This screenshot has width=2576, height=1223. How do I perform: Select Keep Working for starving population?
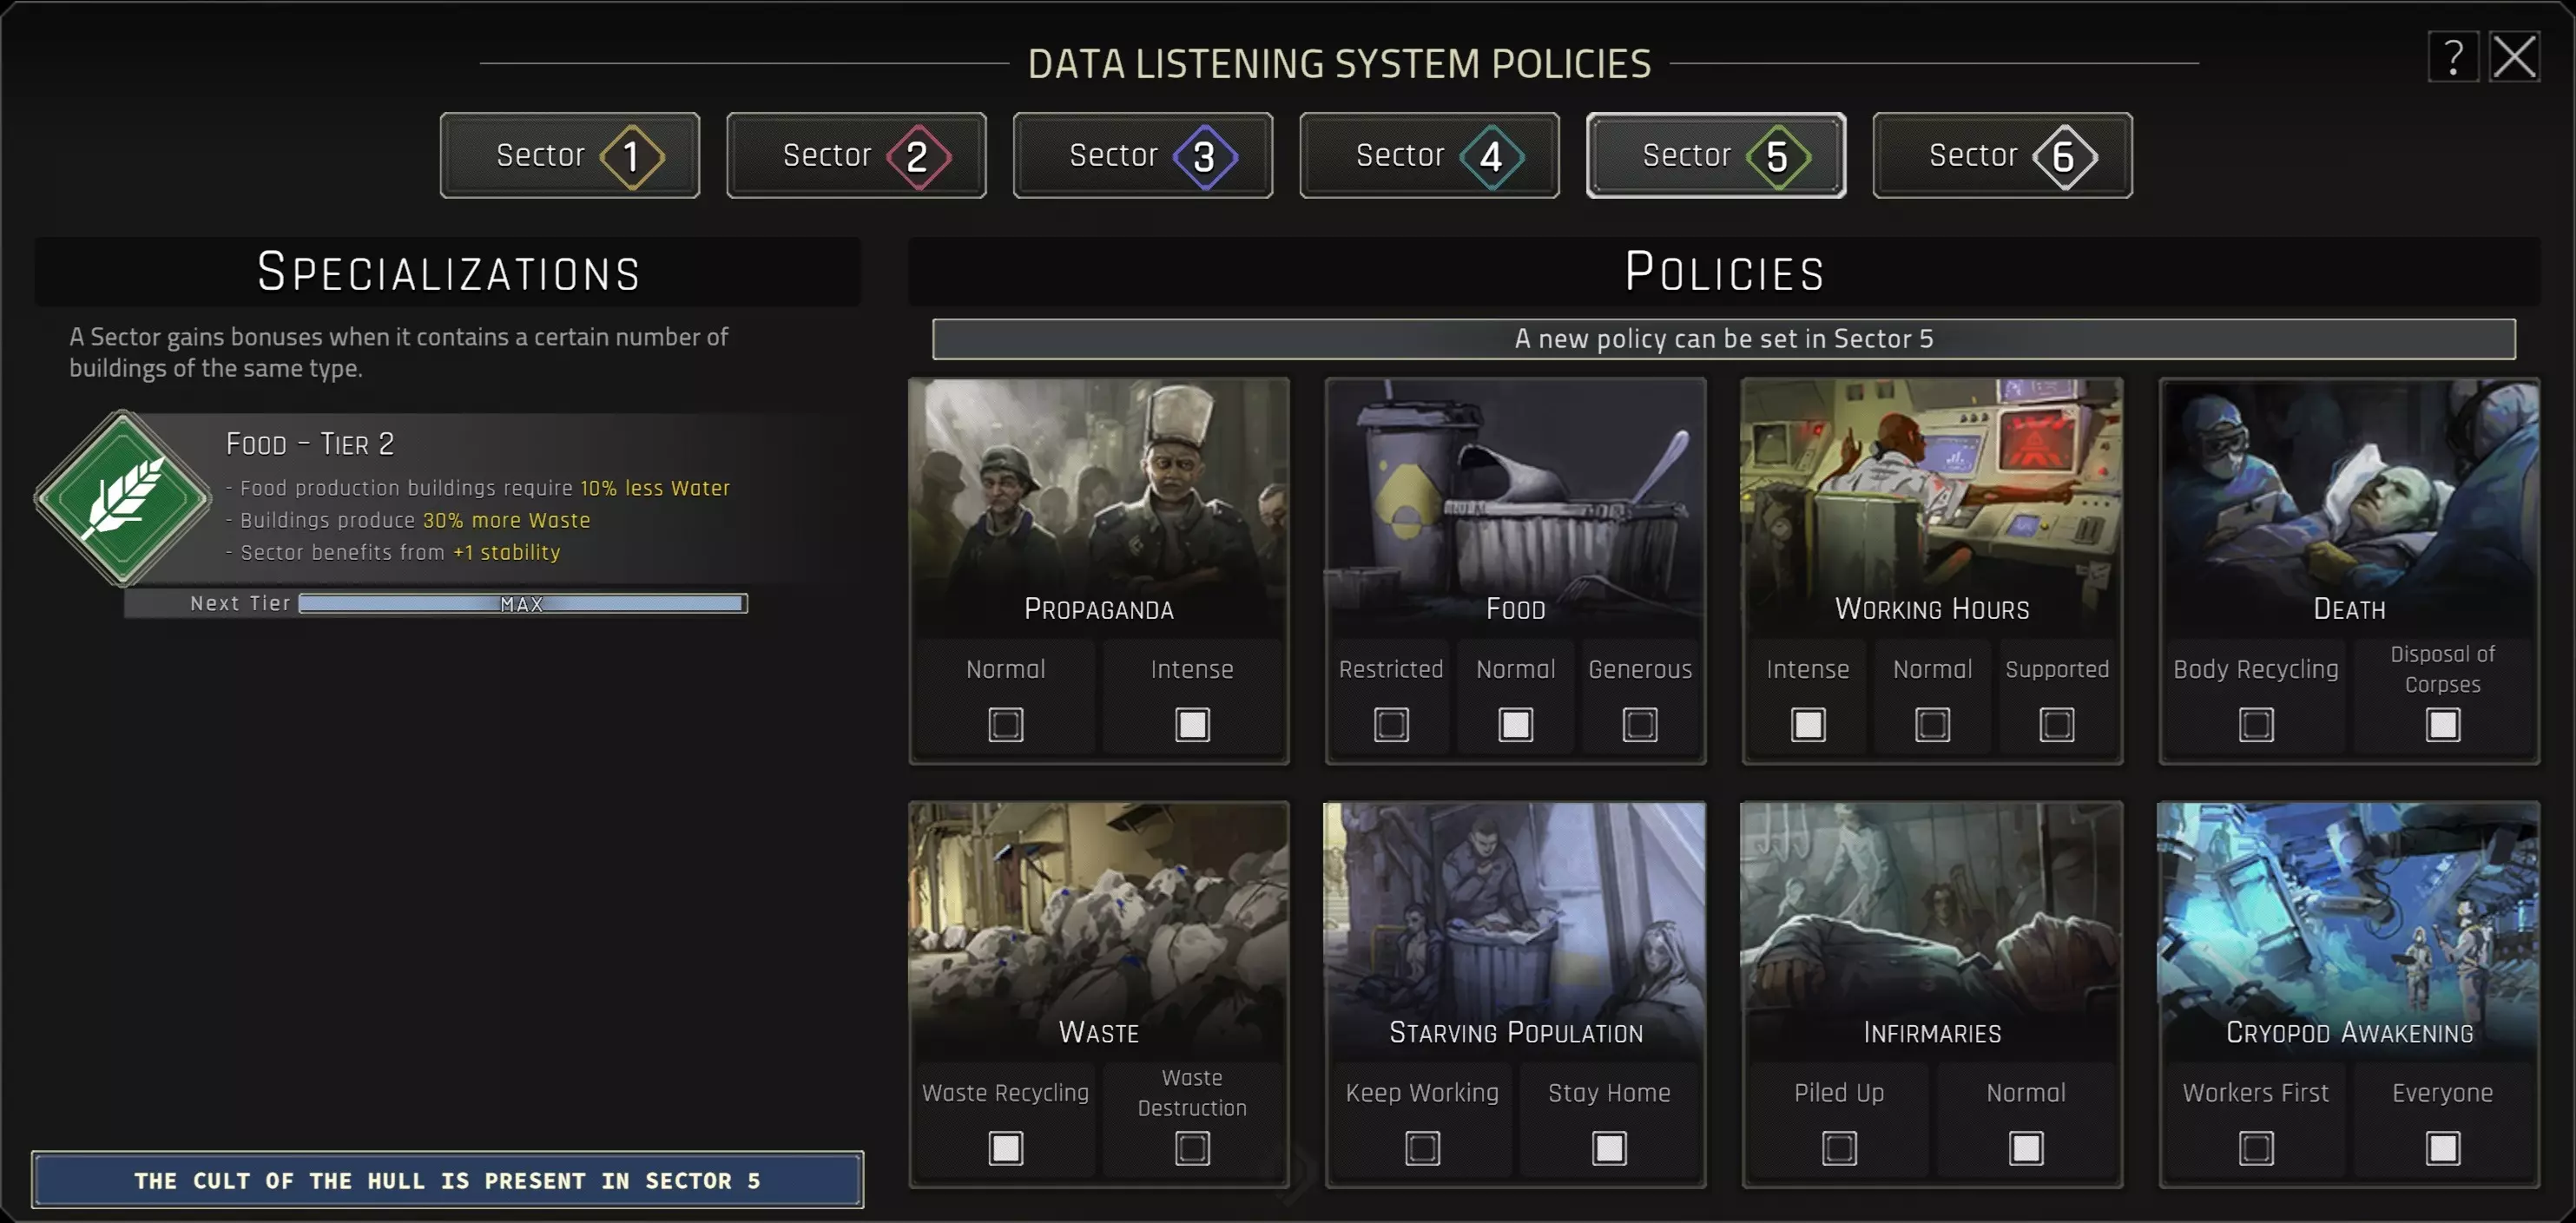point(1422,1147)
